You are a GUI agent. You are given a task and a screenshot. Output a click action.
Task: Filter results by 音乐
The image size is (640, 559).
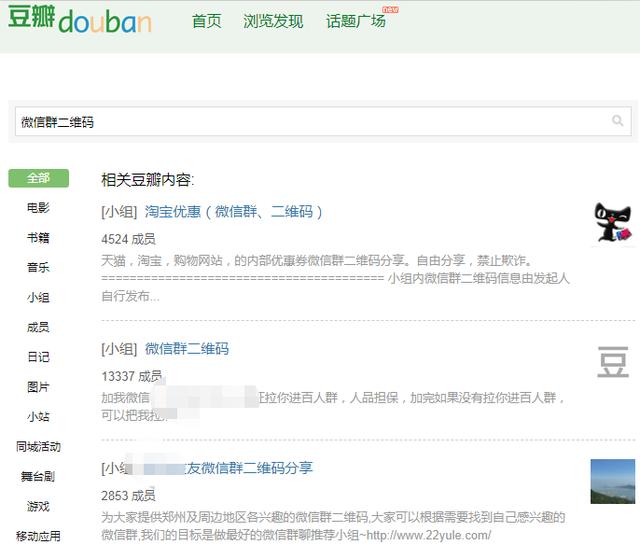38,267
